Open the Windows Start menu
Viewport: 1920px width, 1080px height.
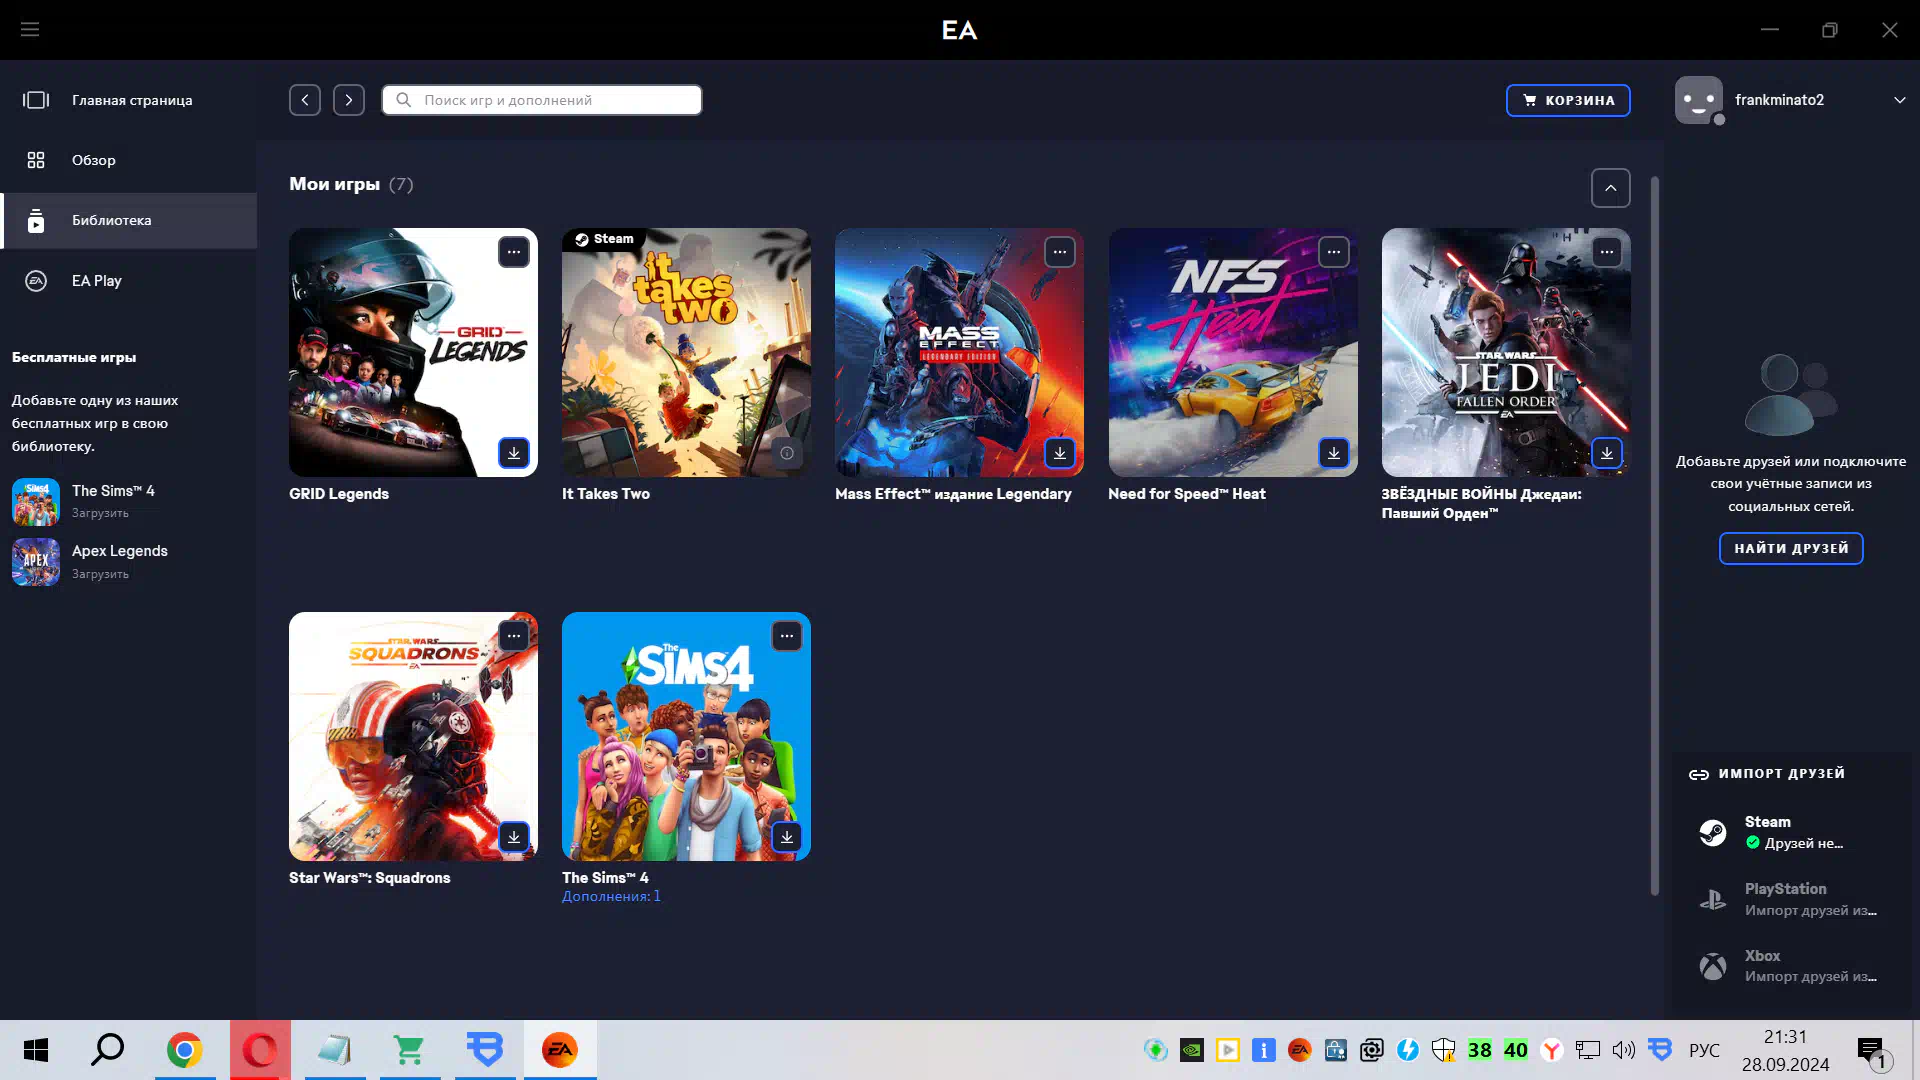click(36, 1050)
